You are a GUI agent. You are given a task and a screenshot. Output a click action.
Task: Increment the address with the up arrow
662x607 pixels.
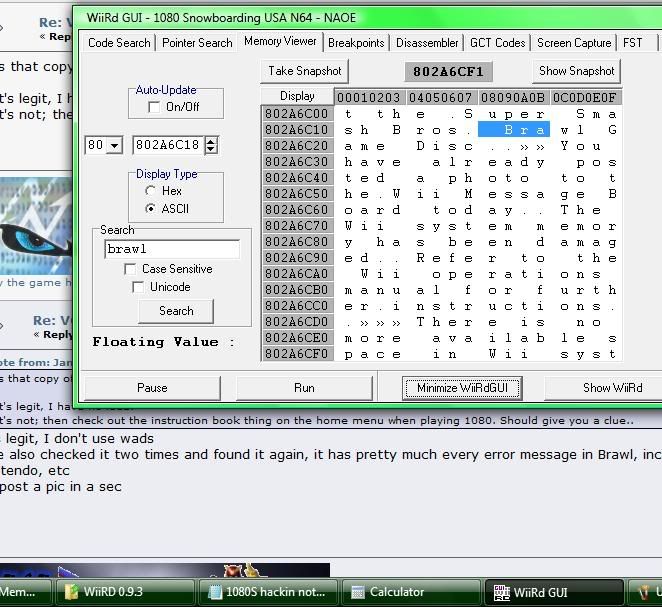click(x=211, y=141)
